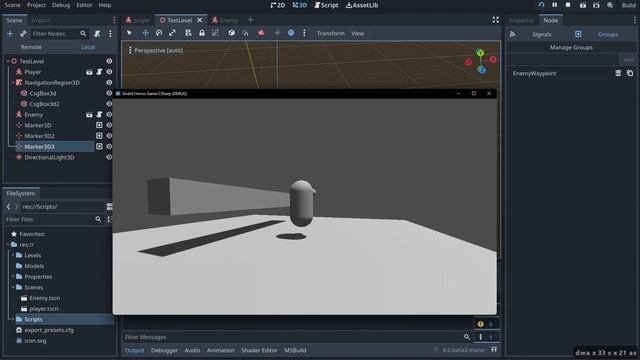Viewport: 640px width, 360px height.
Task: Activate the Rotate Mode tool
Action: [x=159, y=33]
